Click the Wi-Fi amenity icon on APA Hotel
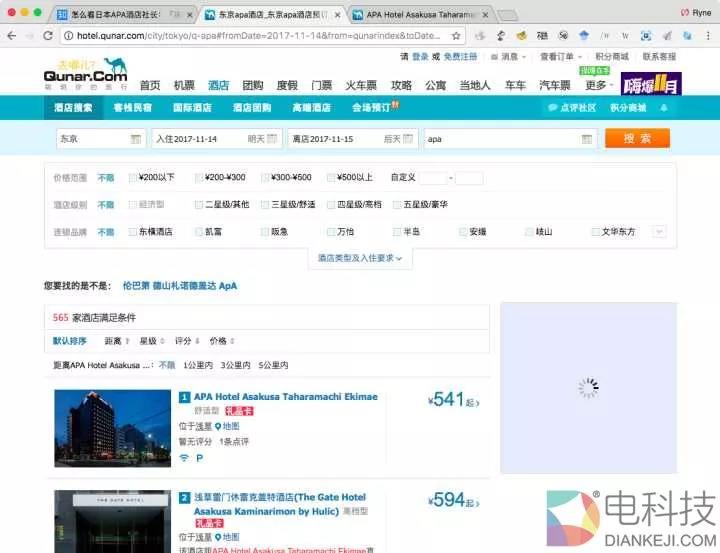This screenshot has width=720, height=553. [x=184, y=457]
